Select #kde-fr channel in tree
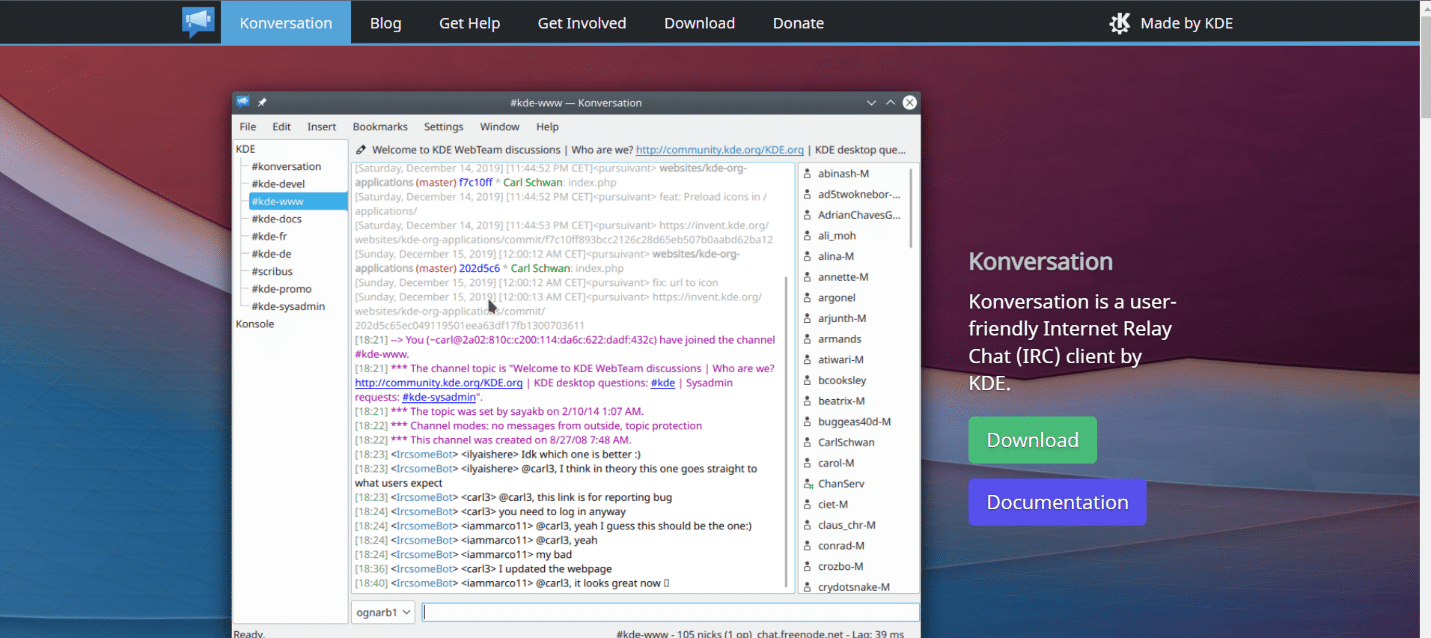Screen dimensions: 1431x638 click(x=270, y=236)
